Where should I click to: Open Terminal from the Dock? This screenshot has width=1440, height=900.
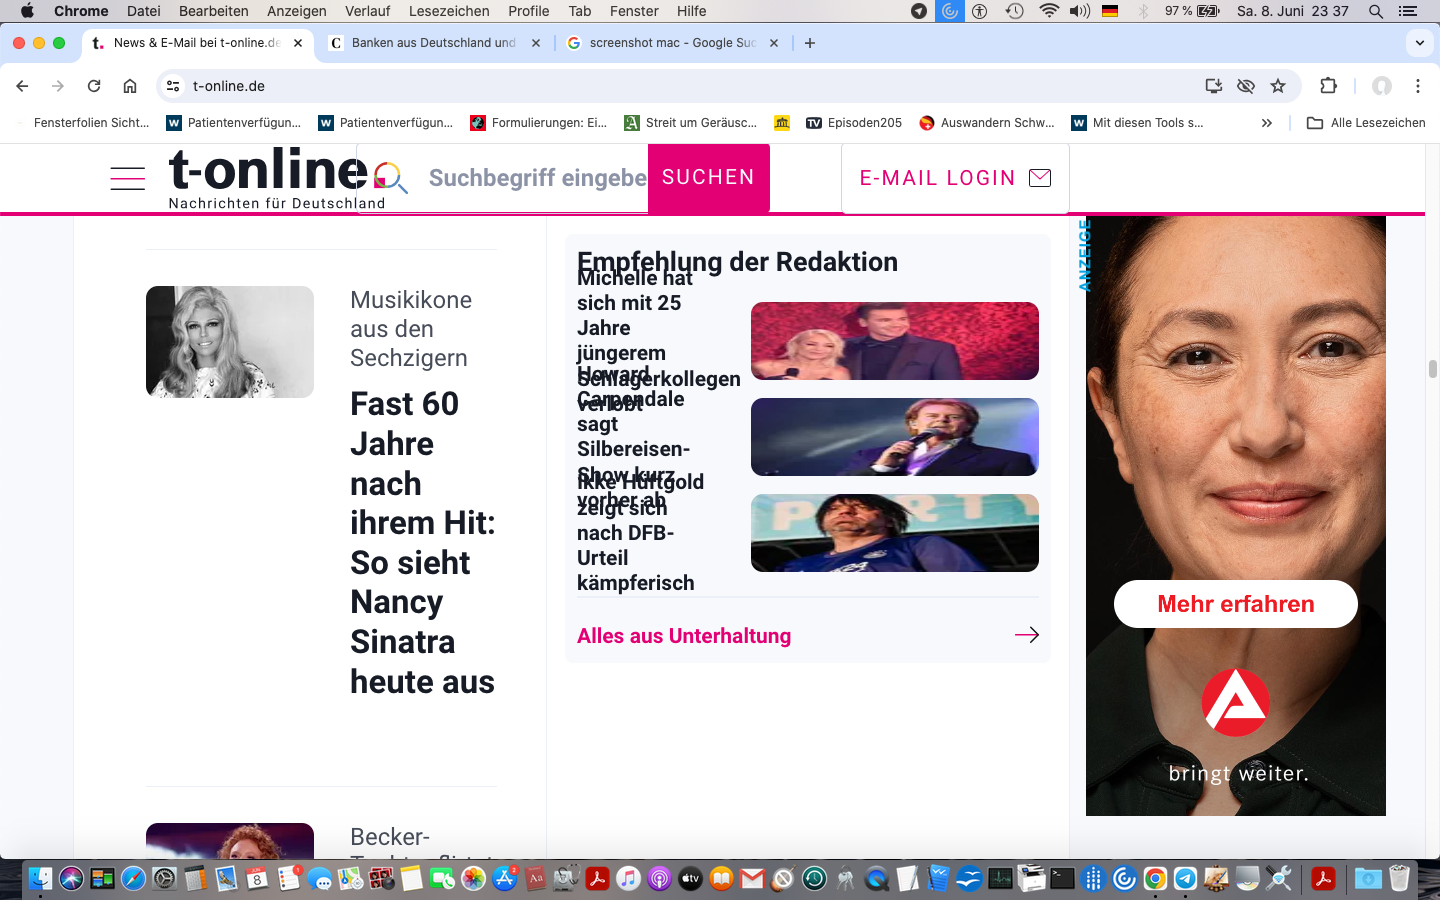(1062, 879)
